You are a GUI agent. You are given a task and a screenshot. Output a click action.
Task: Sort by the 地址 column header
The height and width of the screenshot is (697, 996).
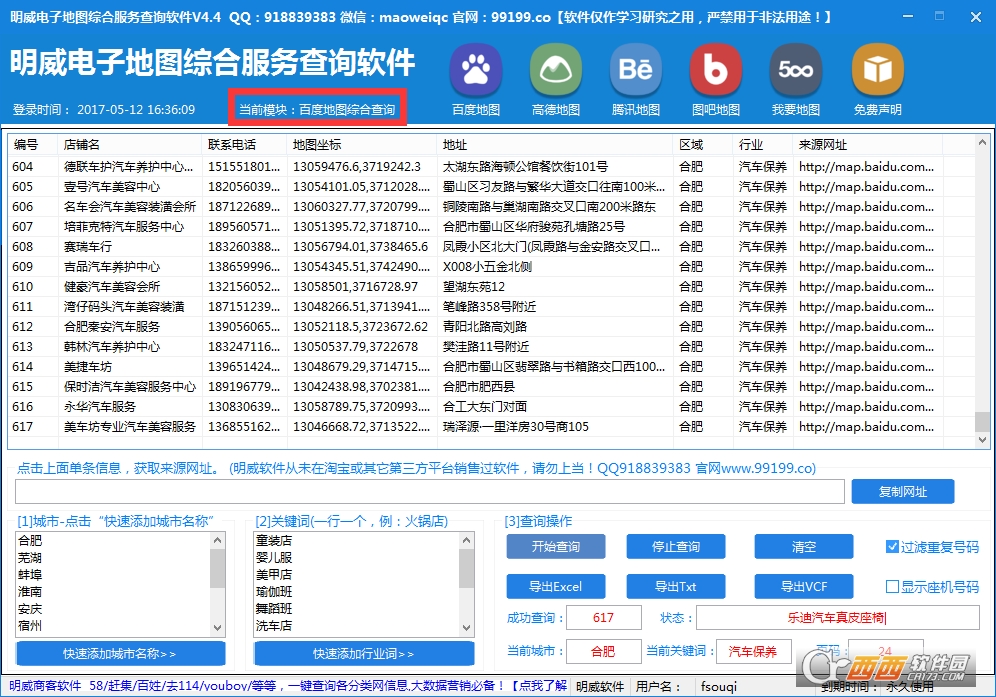click(x=555, y=145)
